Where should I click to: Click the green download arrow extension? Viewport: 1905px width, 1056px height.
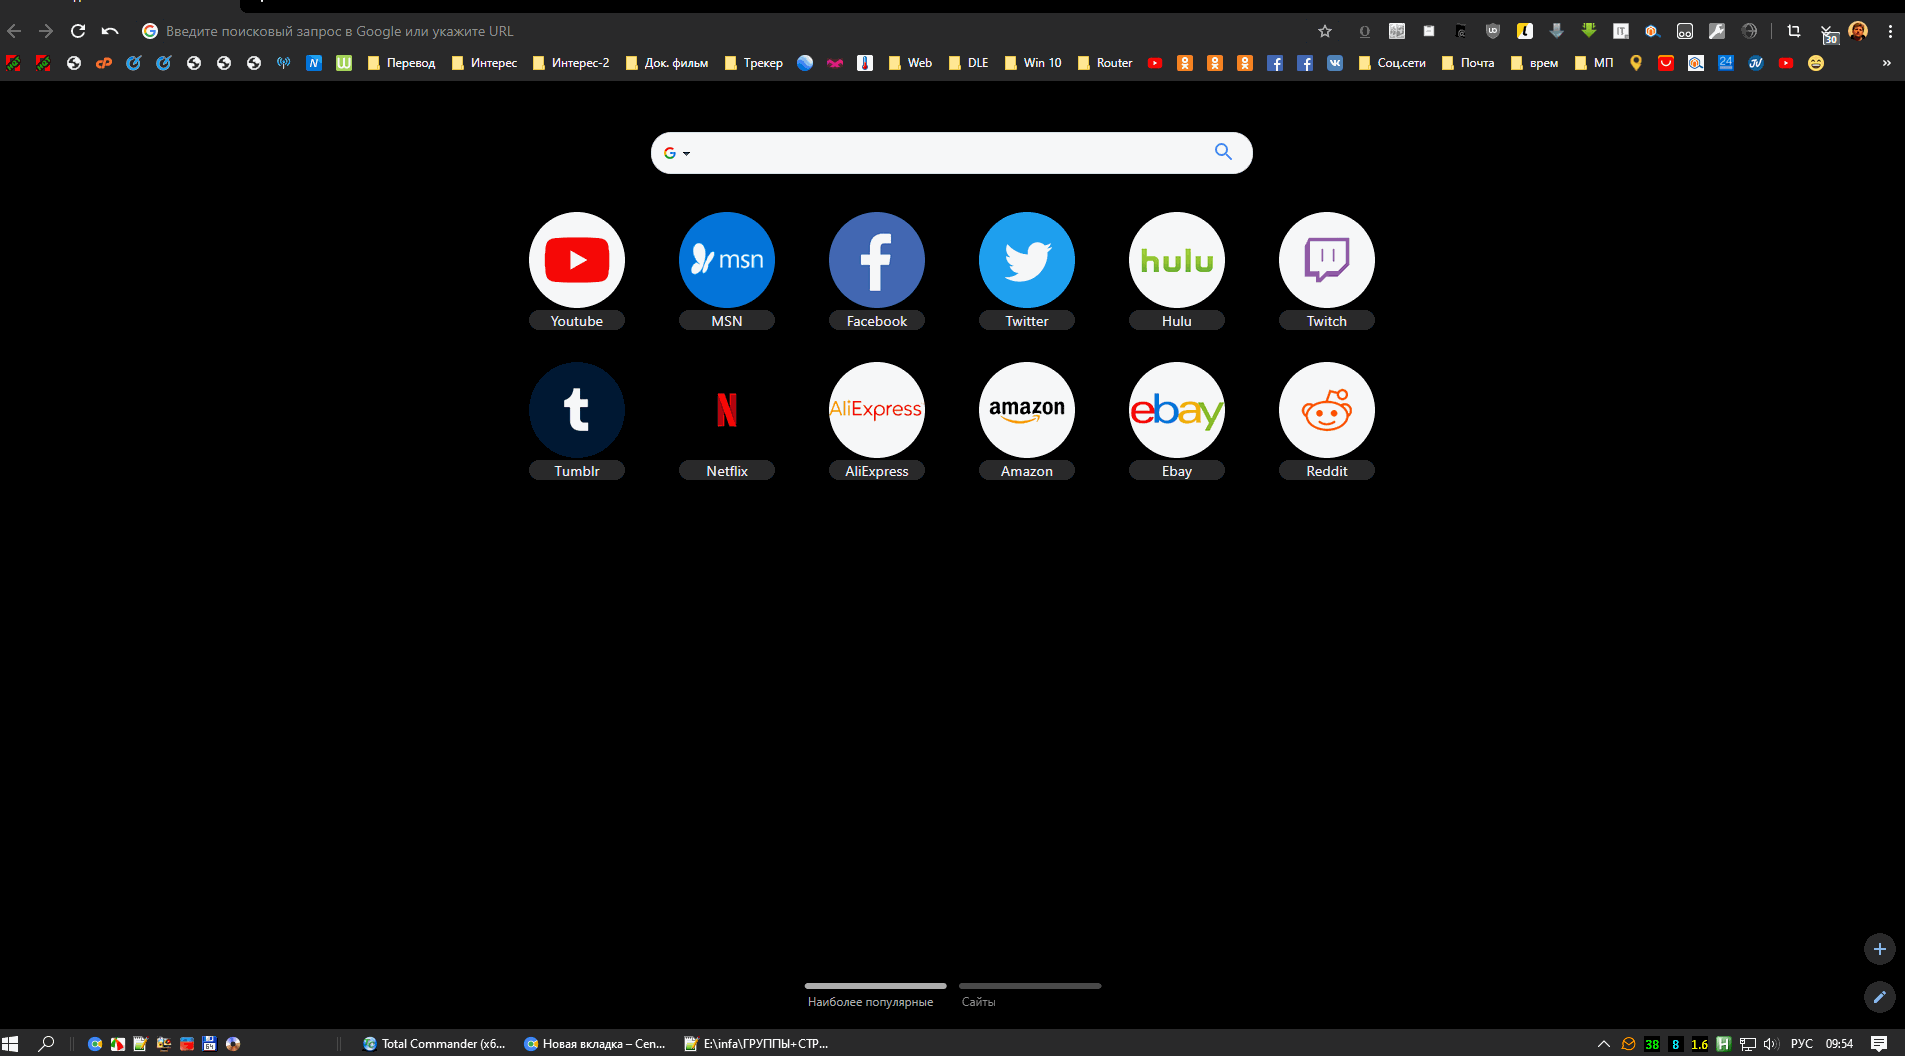click(1589, 31)
